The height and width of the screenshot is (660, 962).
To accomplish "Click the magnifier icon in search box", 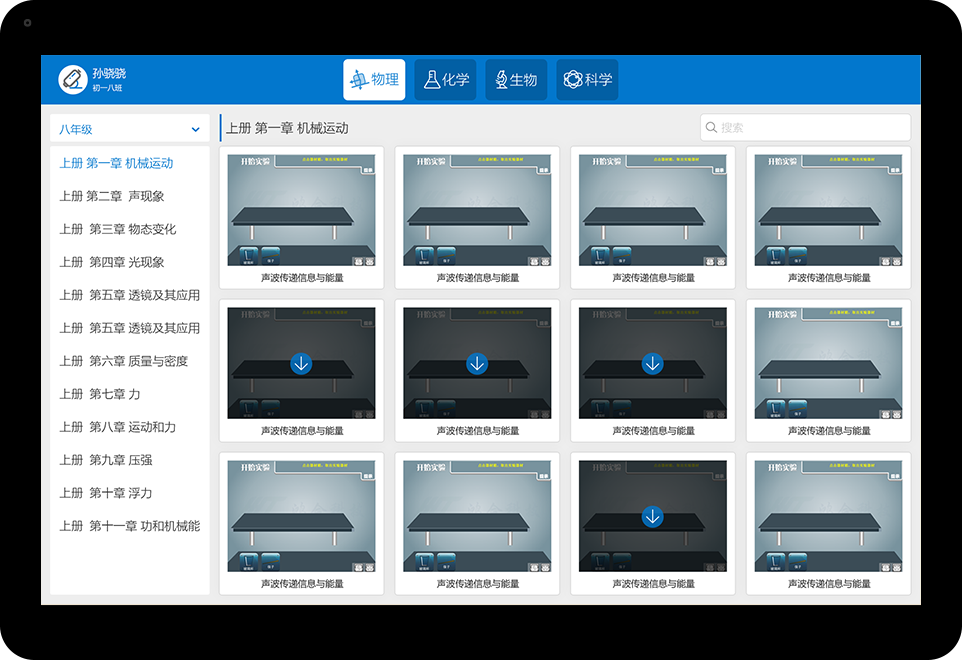I will tap(712, 128).
